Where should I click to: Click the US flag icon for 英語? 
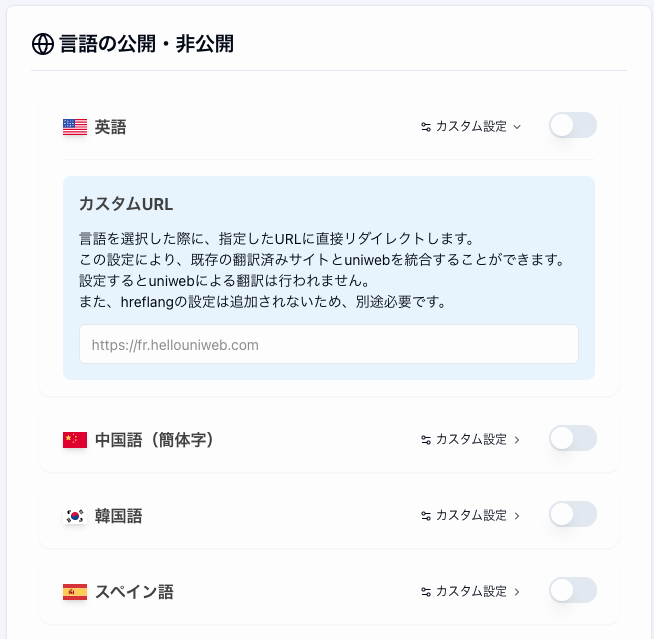[x=75, y=127]
